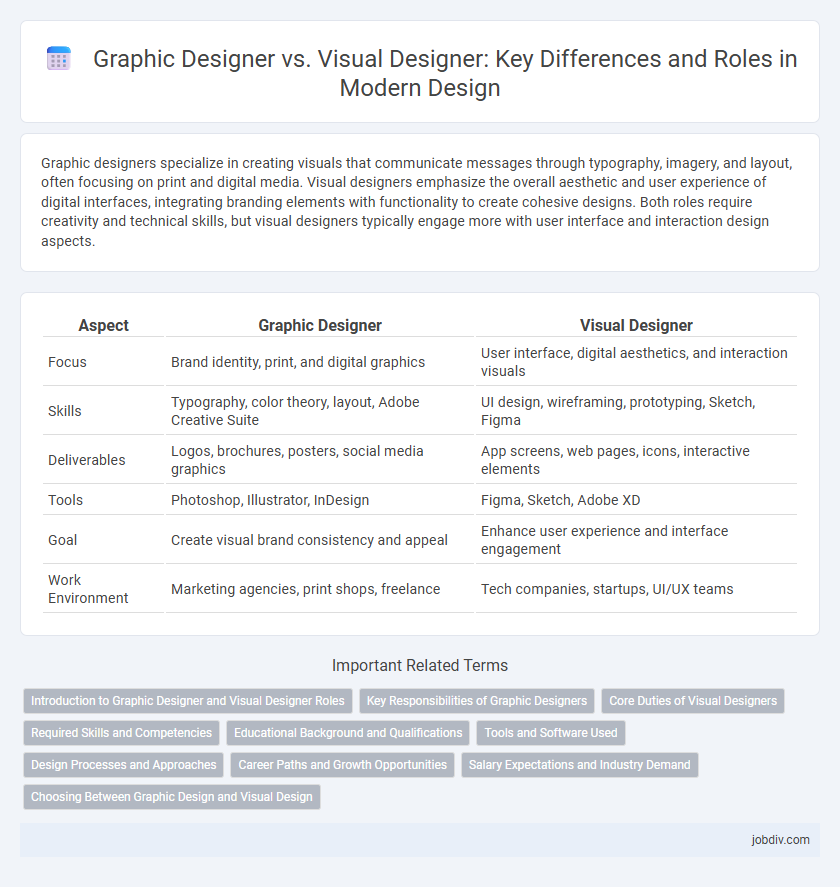Open 'Salary Expectations and Industry Demand' tag
Image resolution: width=840 pixels, height=887 pixels.
pyautogui.click(x=580, y=765)
